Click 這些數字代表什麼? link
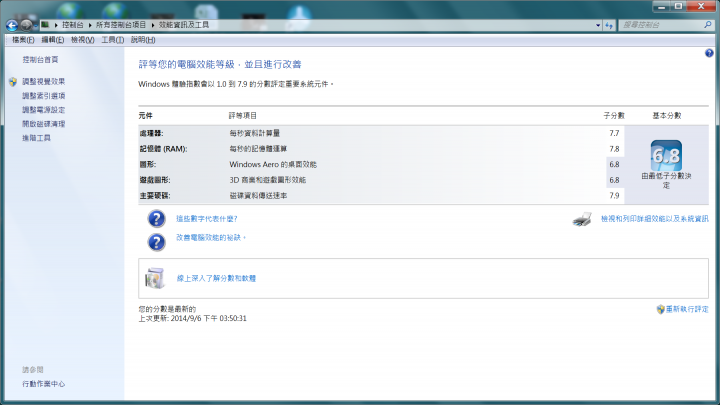Screen dimensions: 720x405 [207, 219]
